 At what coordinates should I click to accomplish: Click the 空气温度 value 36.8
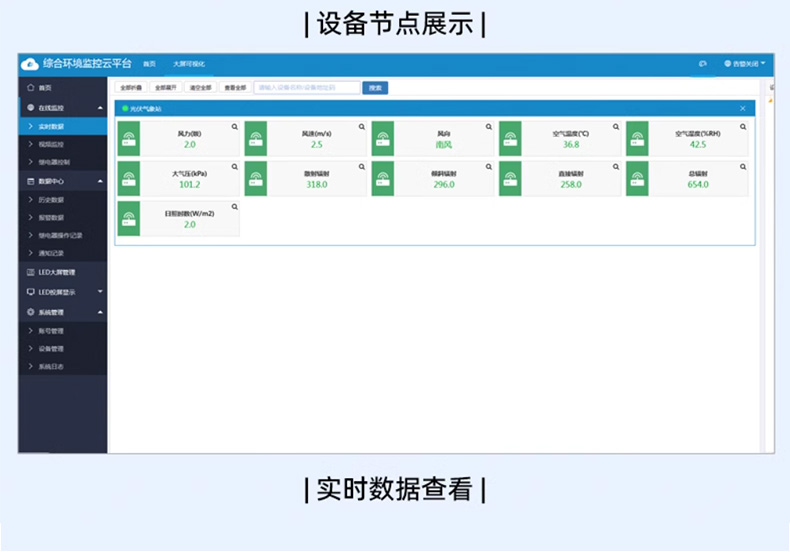571,145
